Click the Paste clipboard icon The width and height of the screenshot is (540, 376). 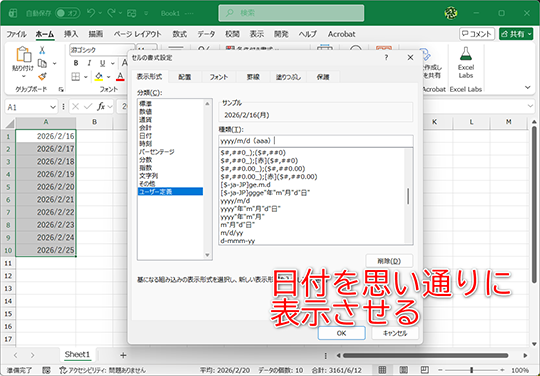tap(23, 55)
